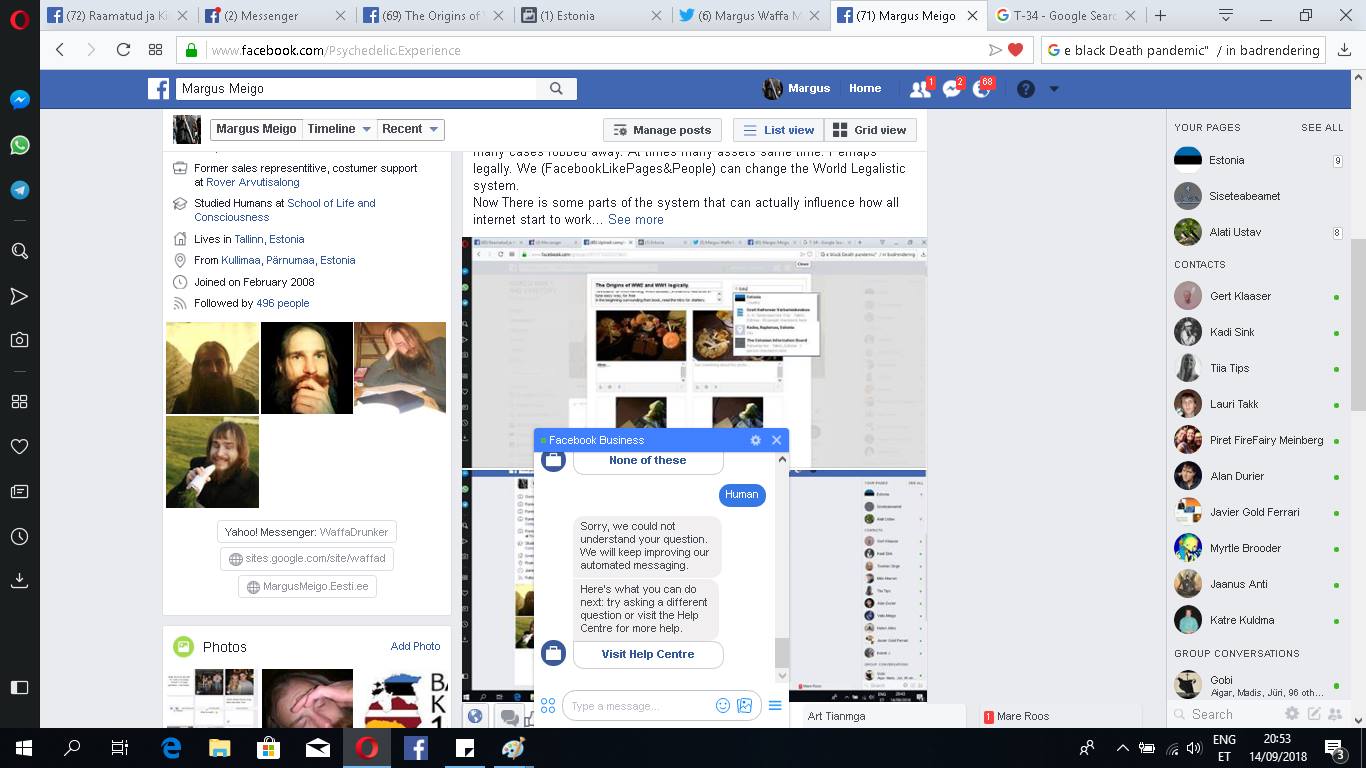Open My Flow in the Opera sidebar

click(x=19, y=295)
